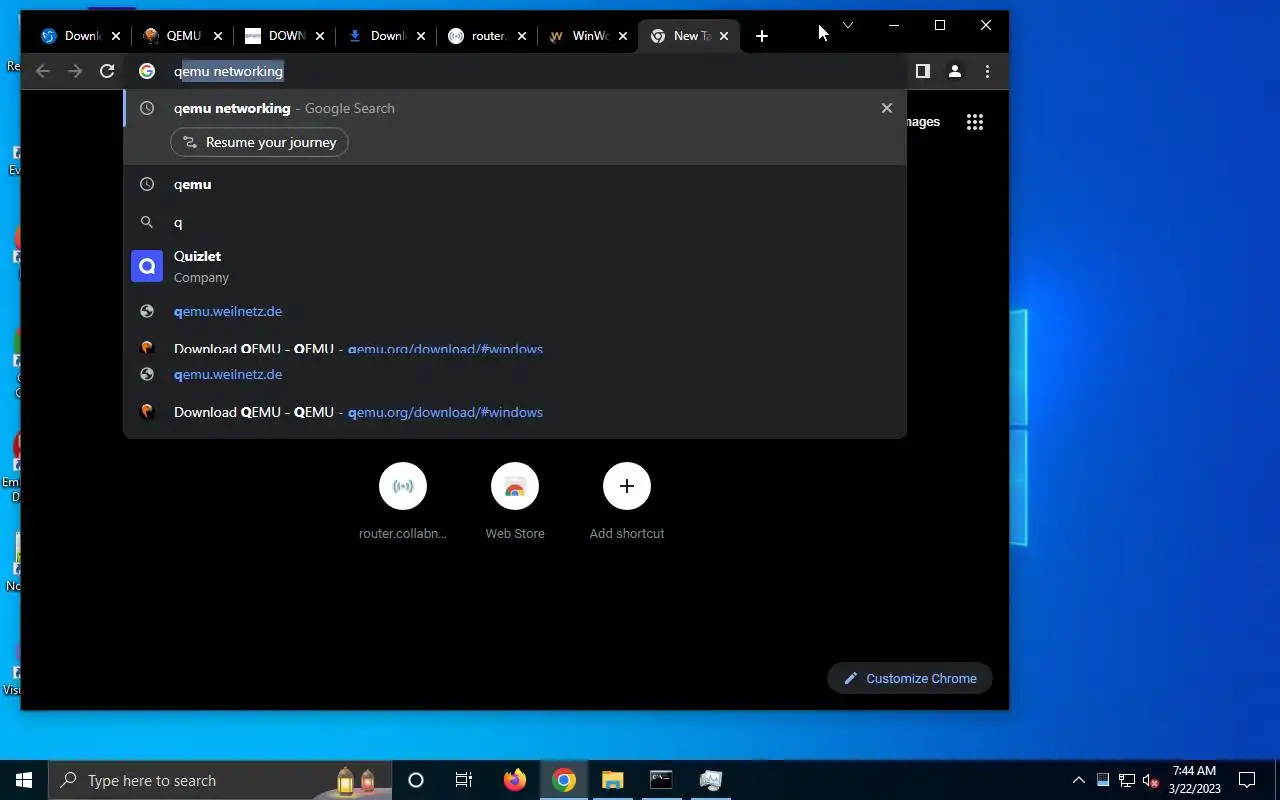Close the QEMU tab

[218, 36]
